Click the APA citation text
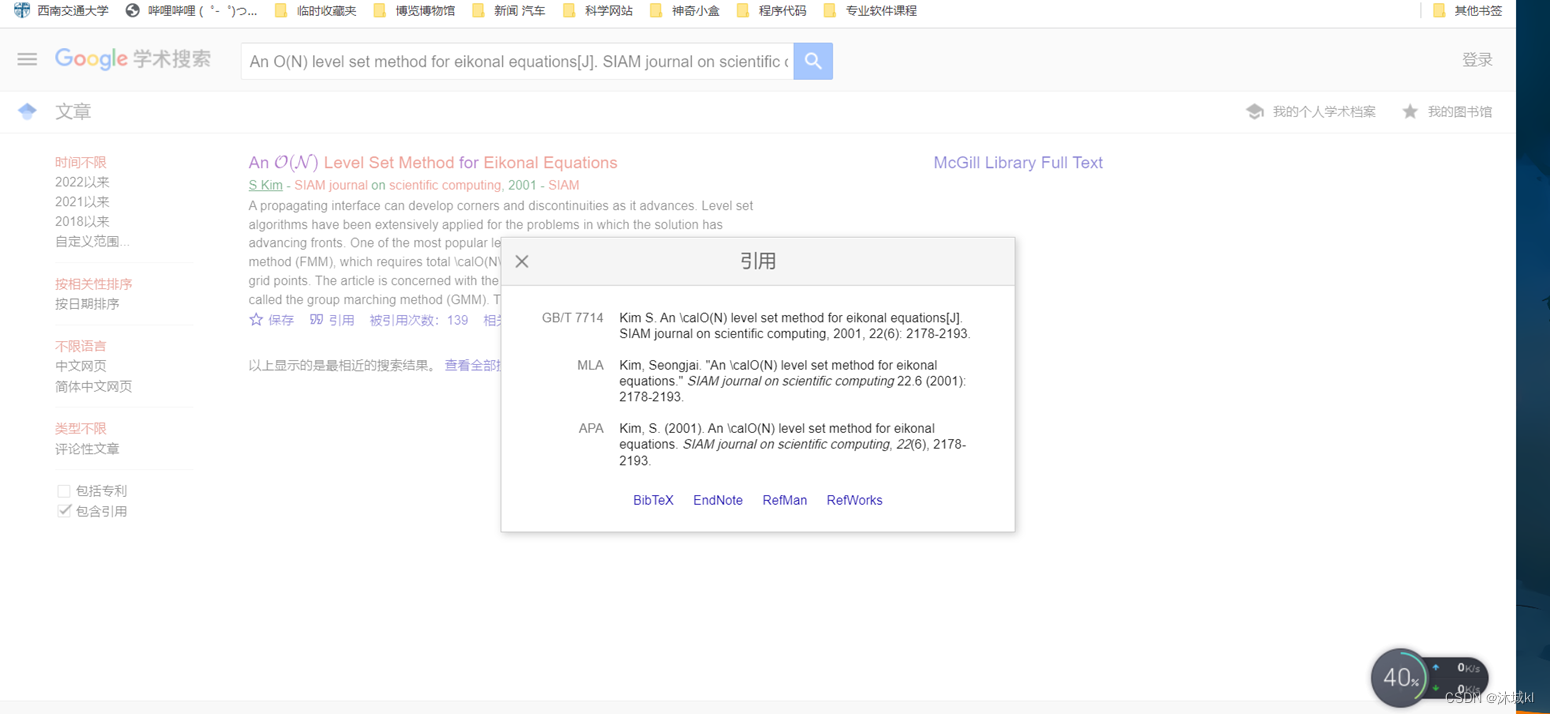1550x714 pixels. pos(795,444)
